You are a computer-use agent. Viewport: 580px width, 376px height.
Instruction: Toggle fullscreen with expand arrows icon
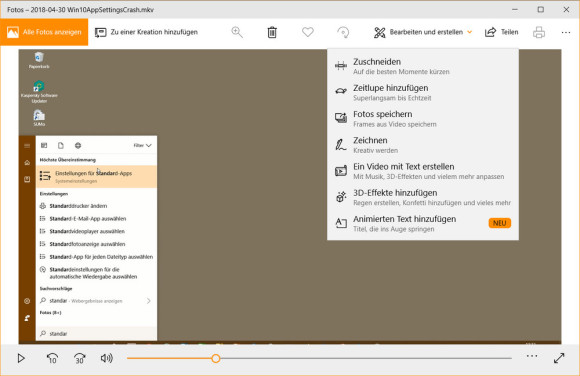tap(559, 358)
